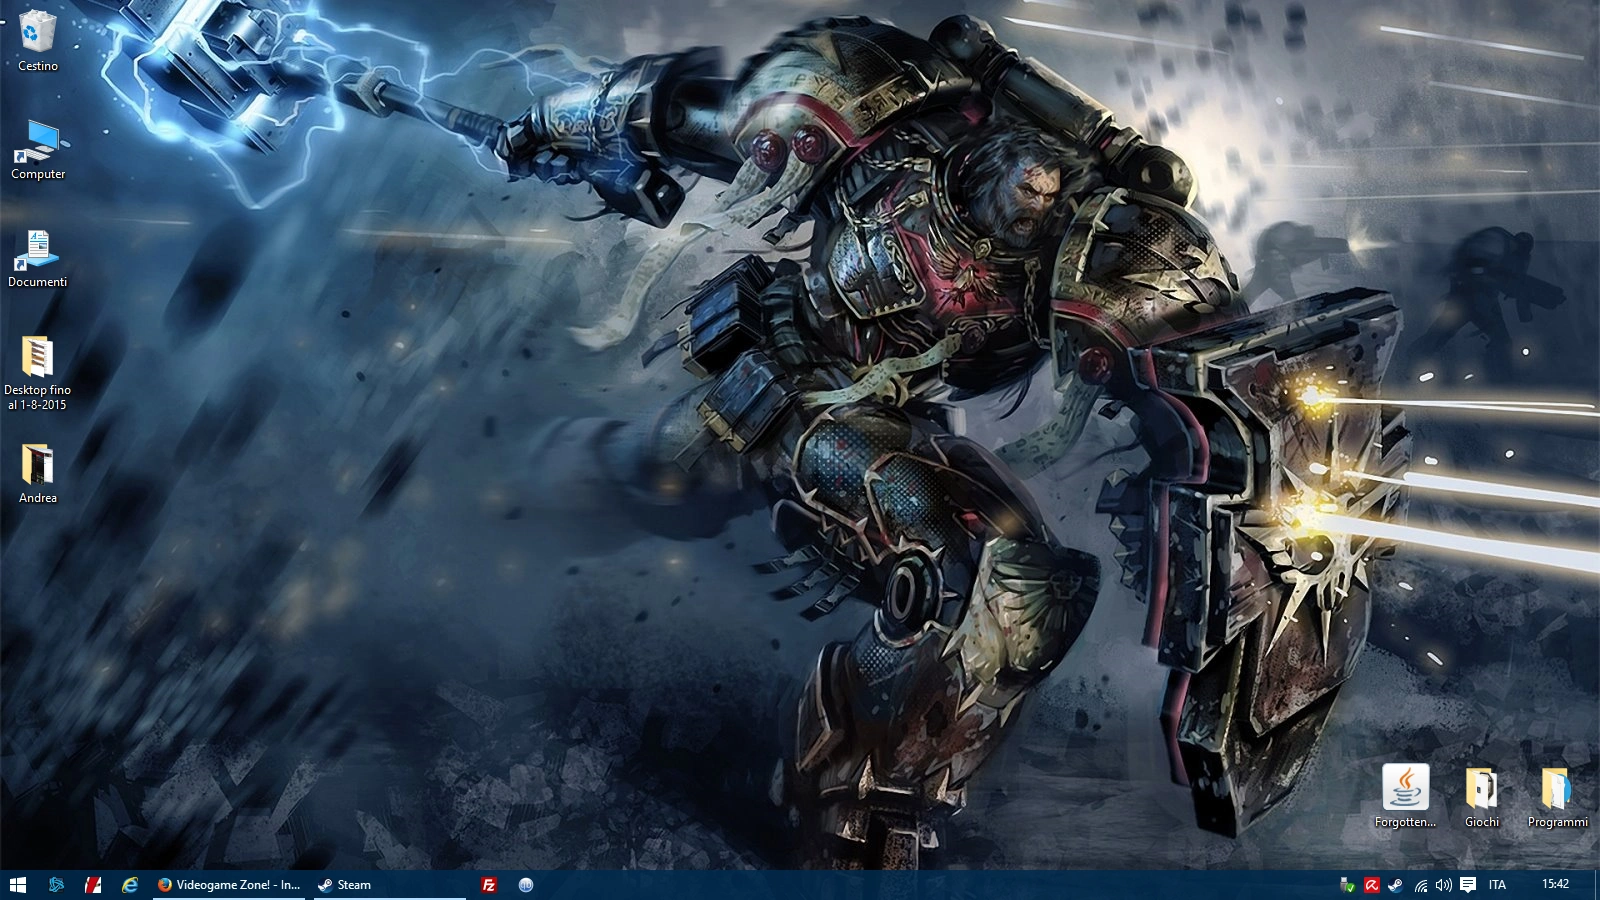Viewport: 1600px width, 900px height.
Task: Click the red-and-white pinned app beside Battle.net
Action: pyautogui.click(x=93, y=885)
